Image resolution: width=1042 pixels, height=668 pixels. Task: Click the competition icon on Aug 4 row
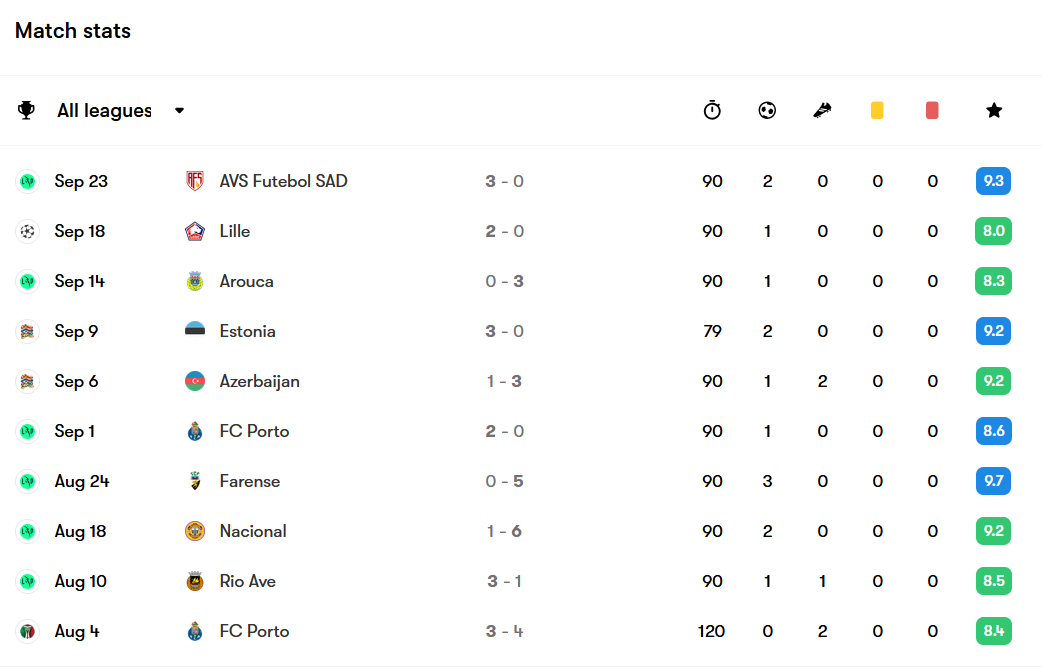tap(27, 631)
